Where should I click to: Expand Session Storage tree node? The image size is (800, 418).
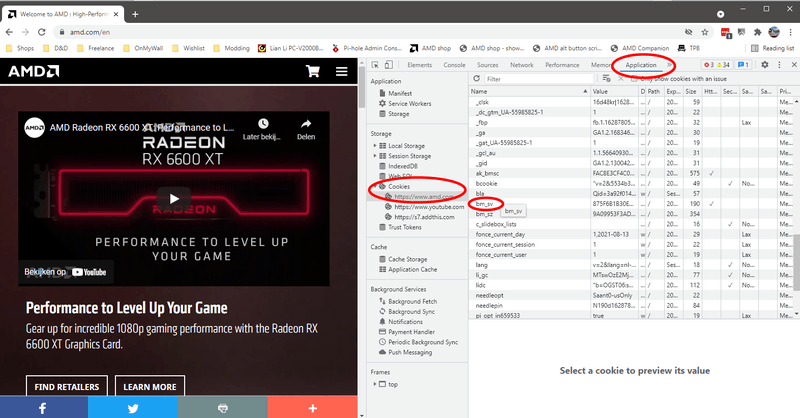[x=375, y=156]
